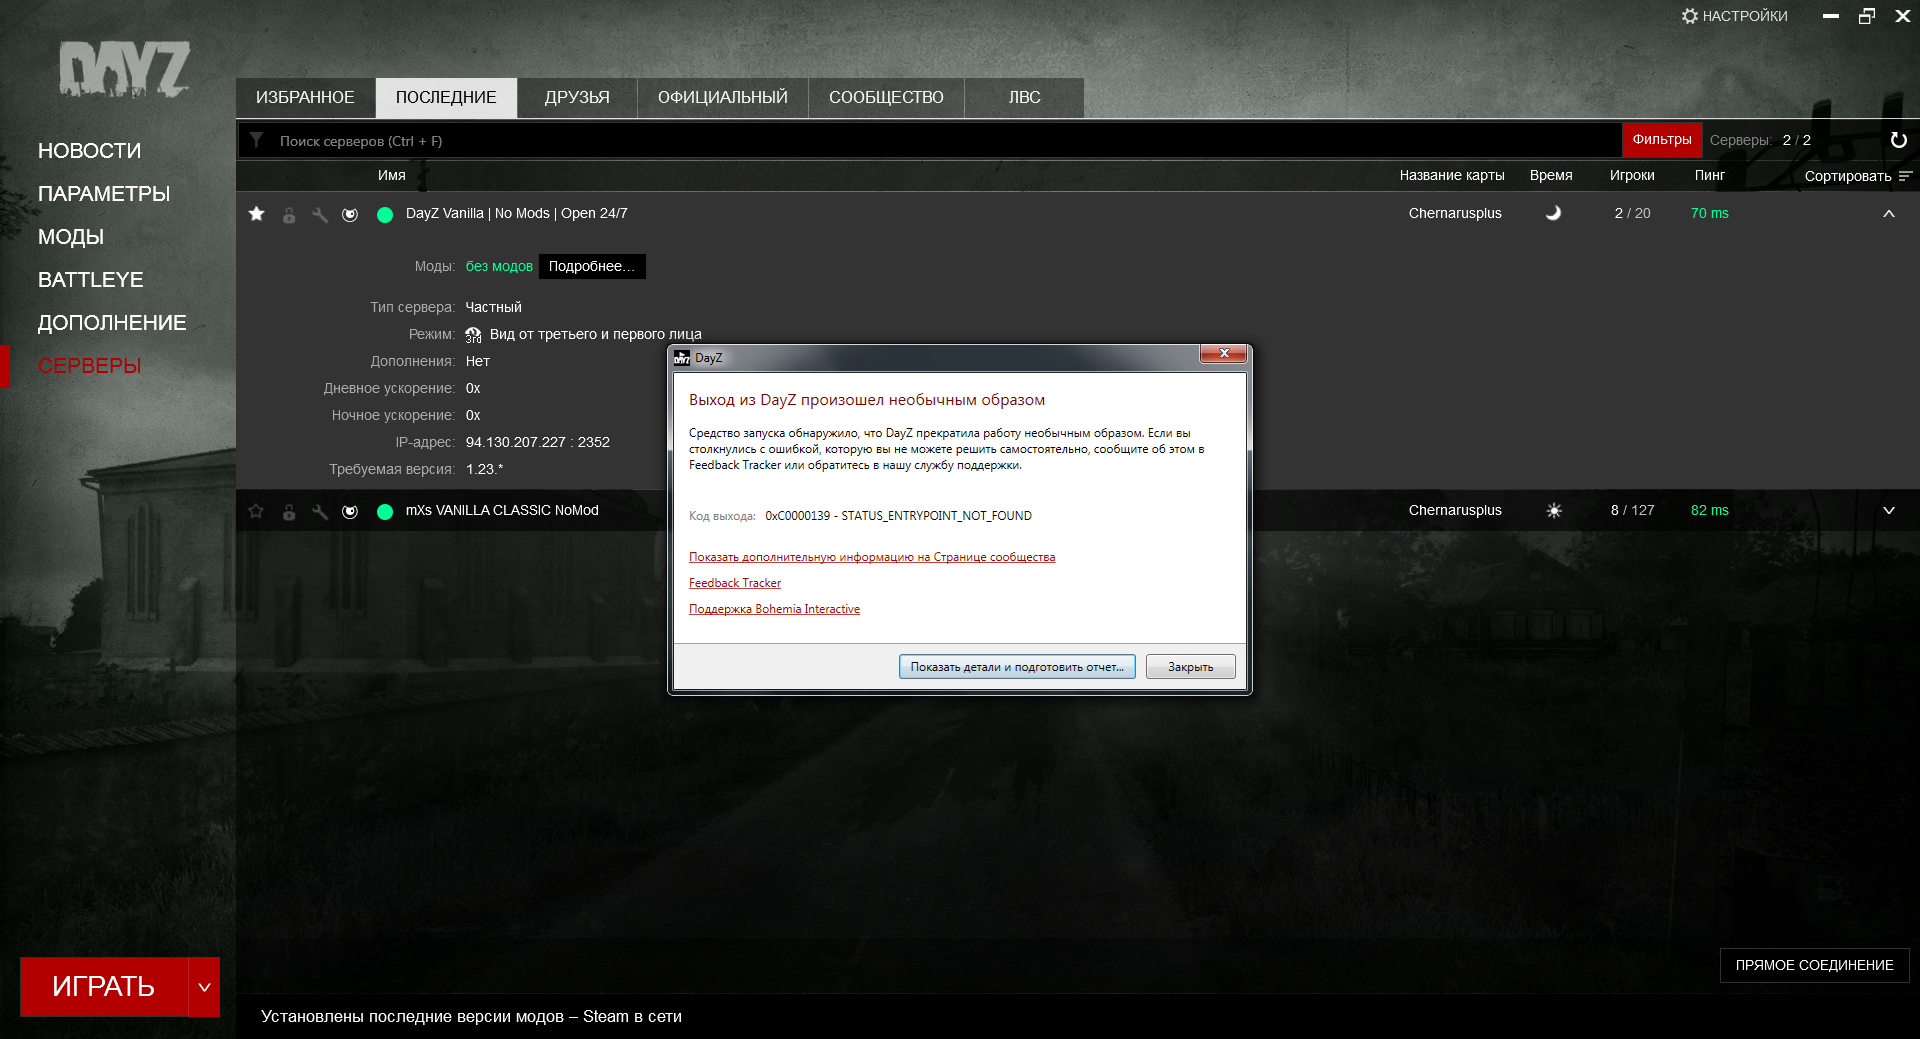Click the ПРЯМОЕ СОЕДИНЕНИЕ button

pyautogui.click(x=1814, y=965)
